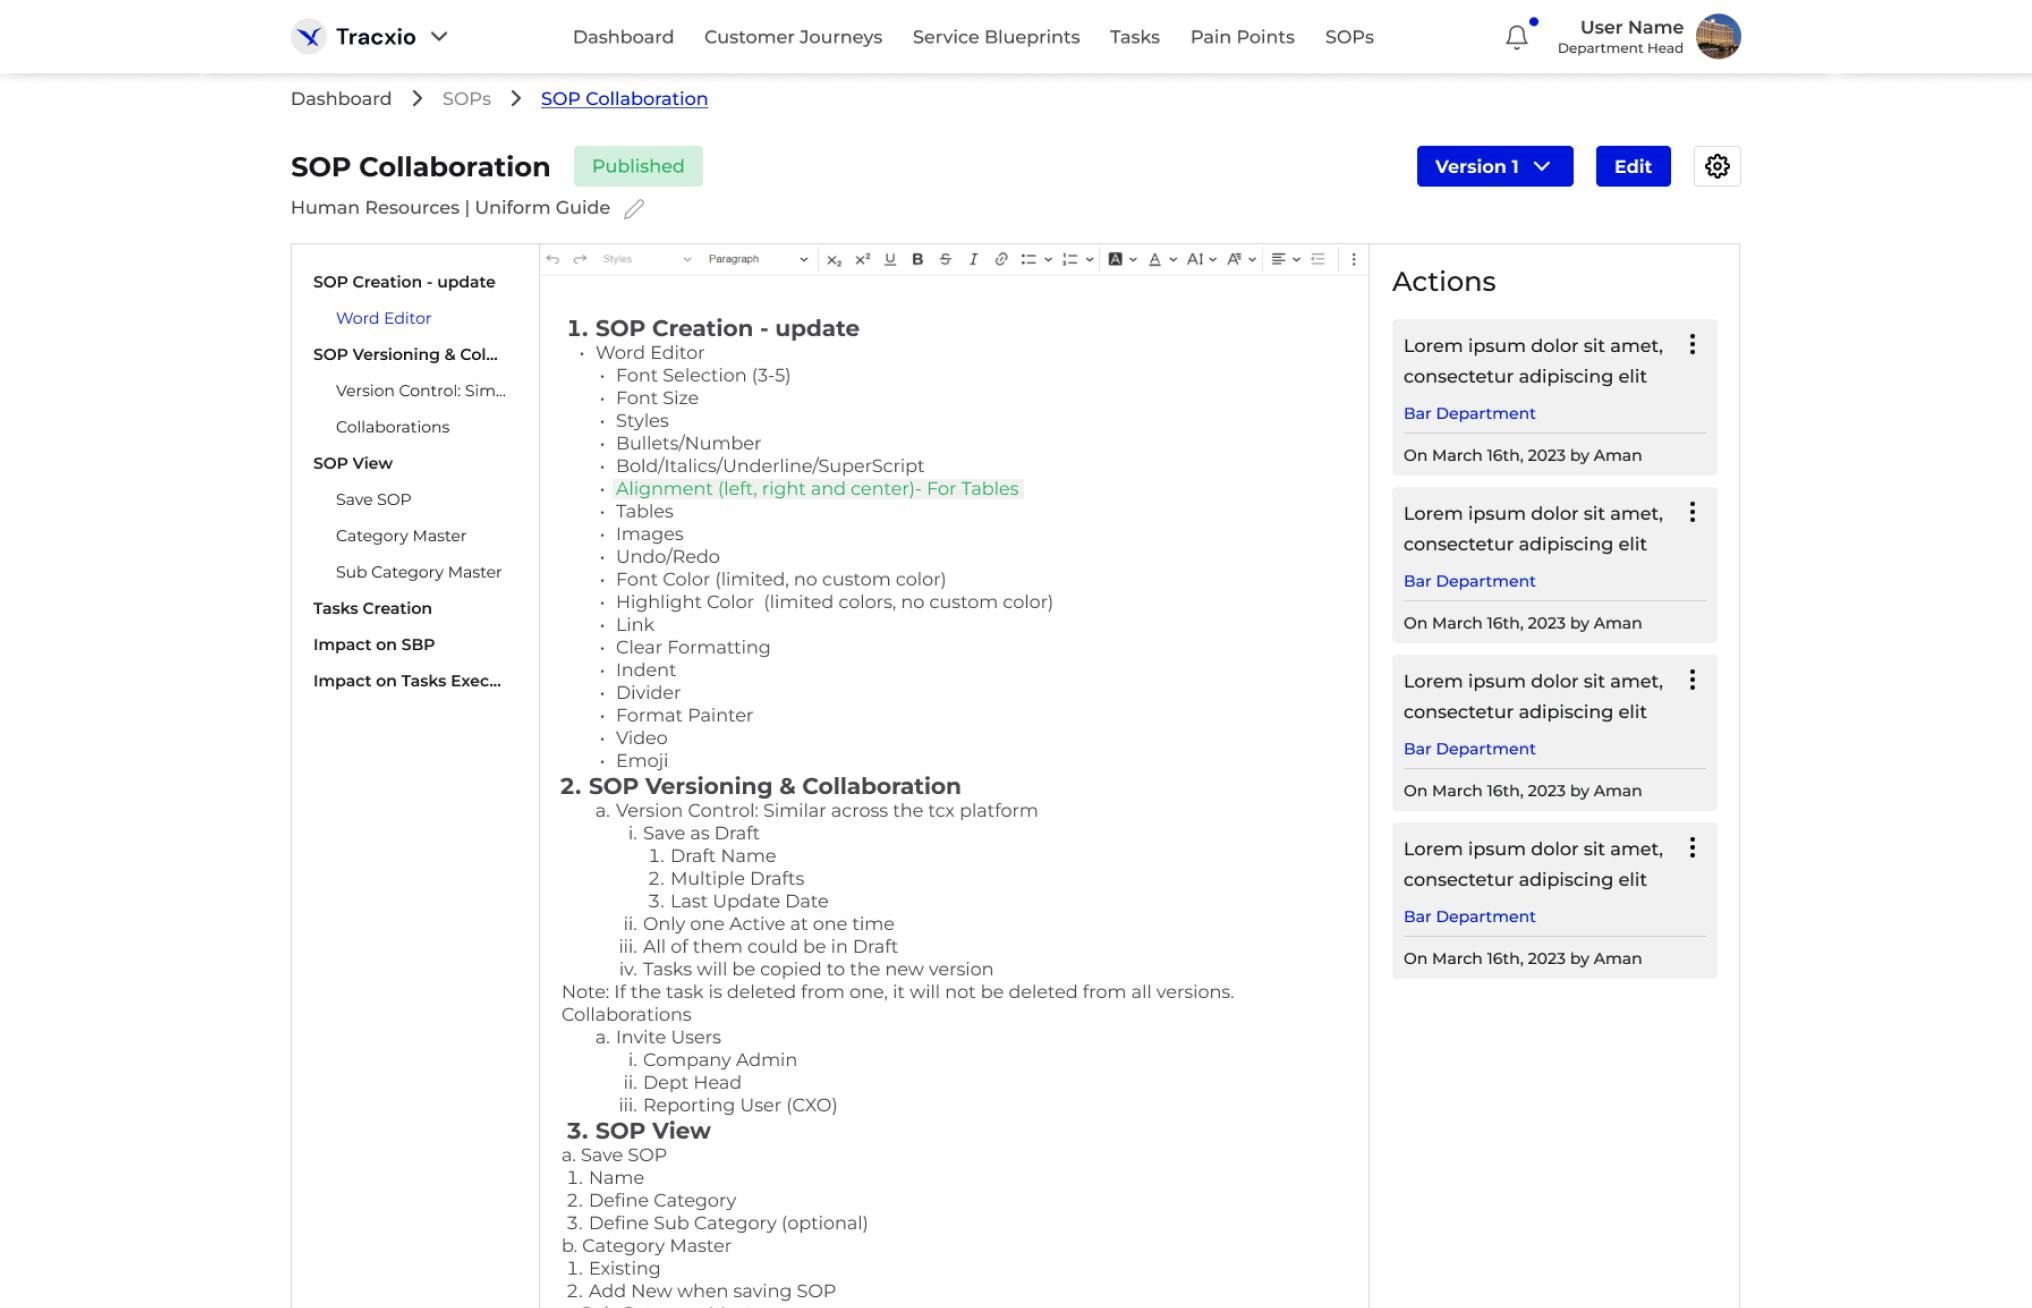This screenshot has height=1308, width=2032.
Task: Toggle bold formatting
Action: [917, 259]
